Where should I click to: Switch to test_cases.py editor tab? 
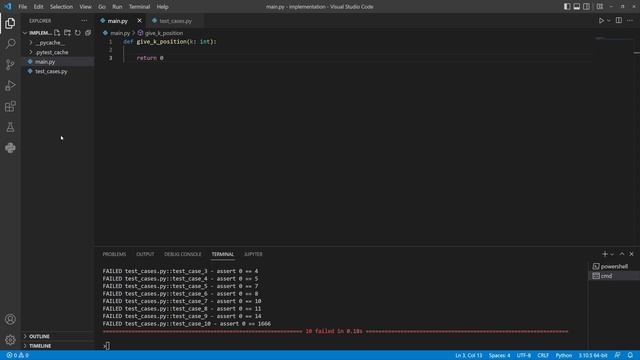tap(176, 21)
